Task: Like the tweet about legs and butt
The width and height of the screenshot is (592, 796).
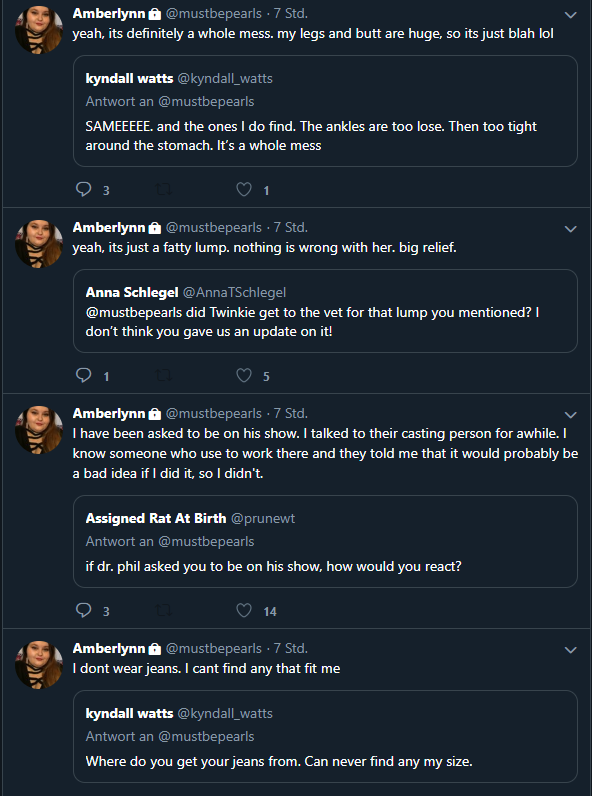Action: click(244, 189)
